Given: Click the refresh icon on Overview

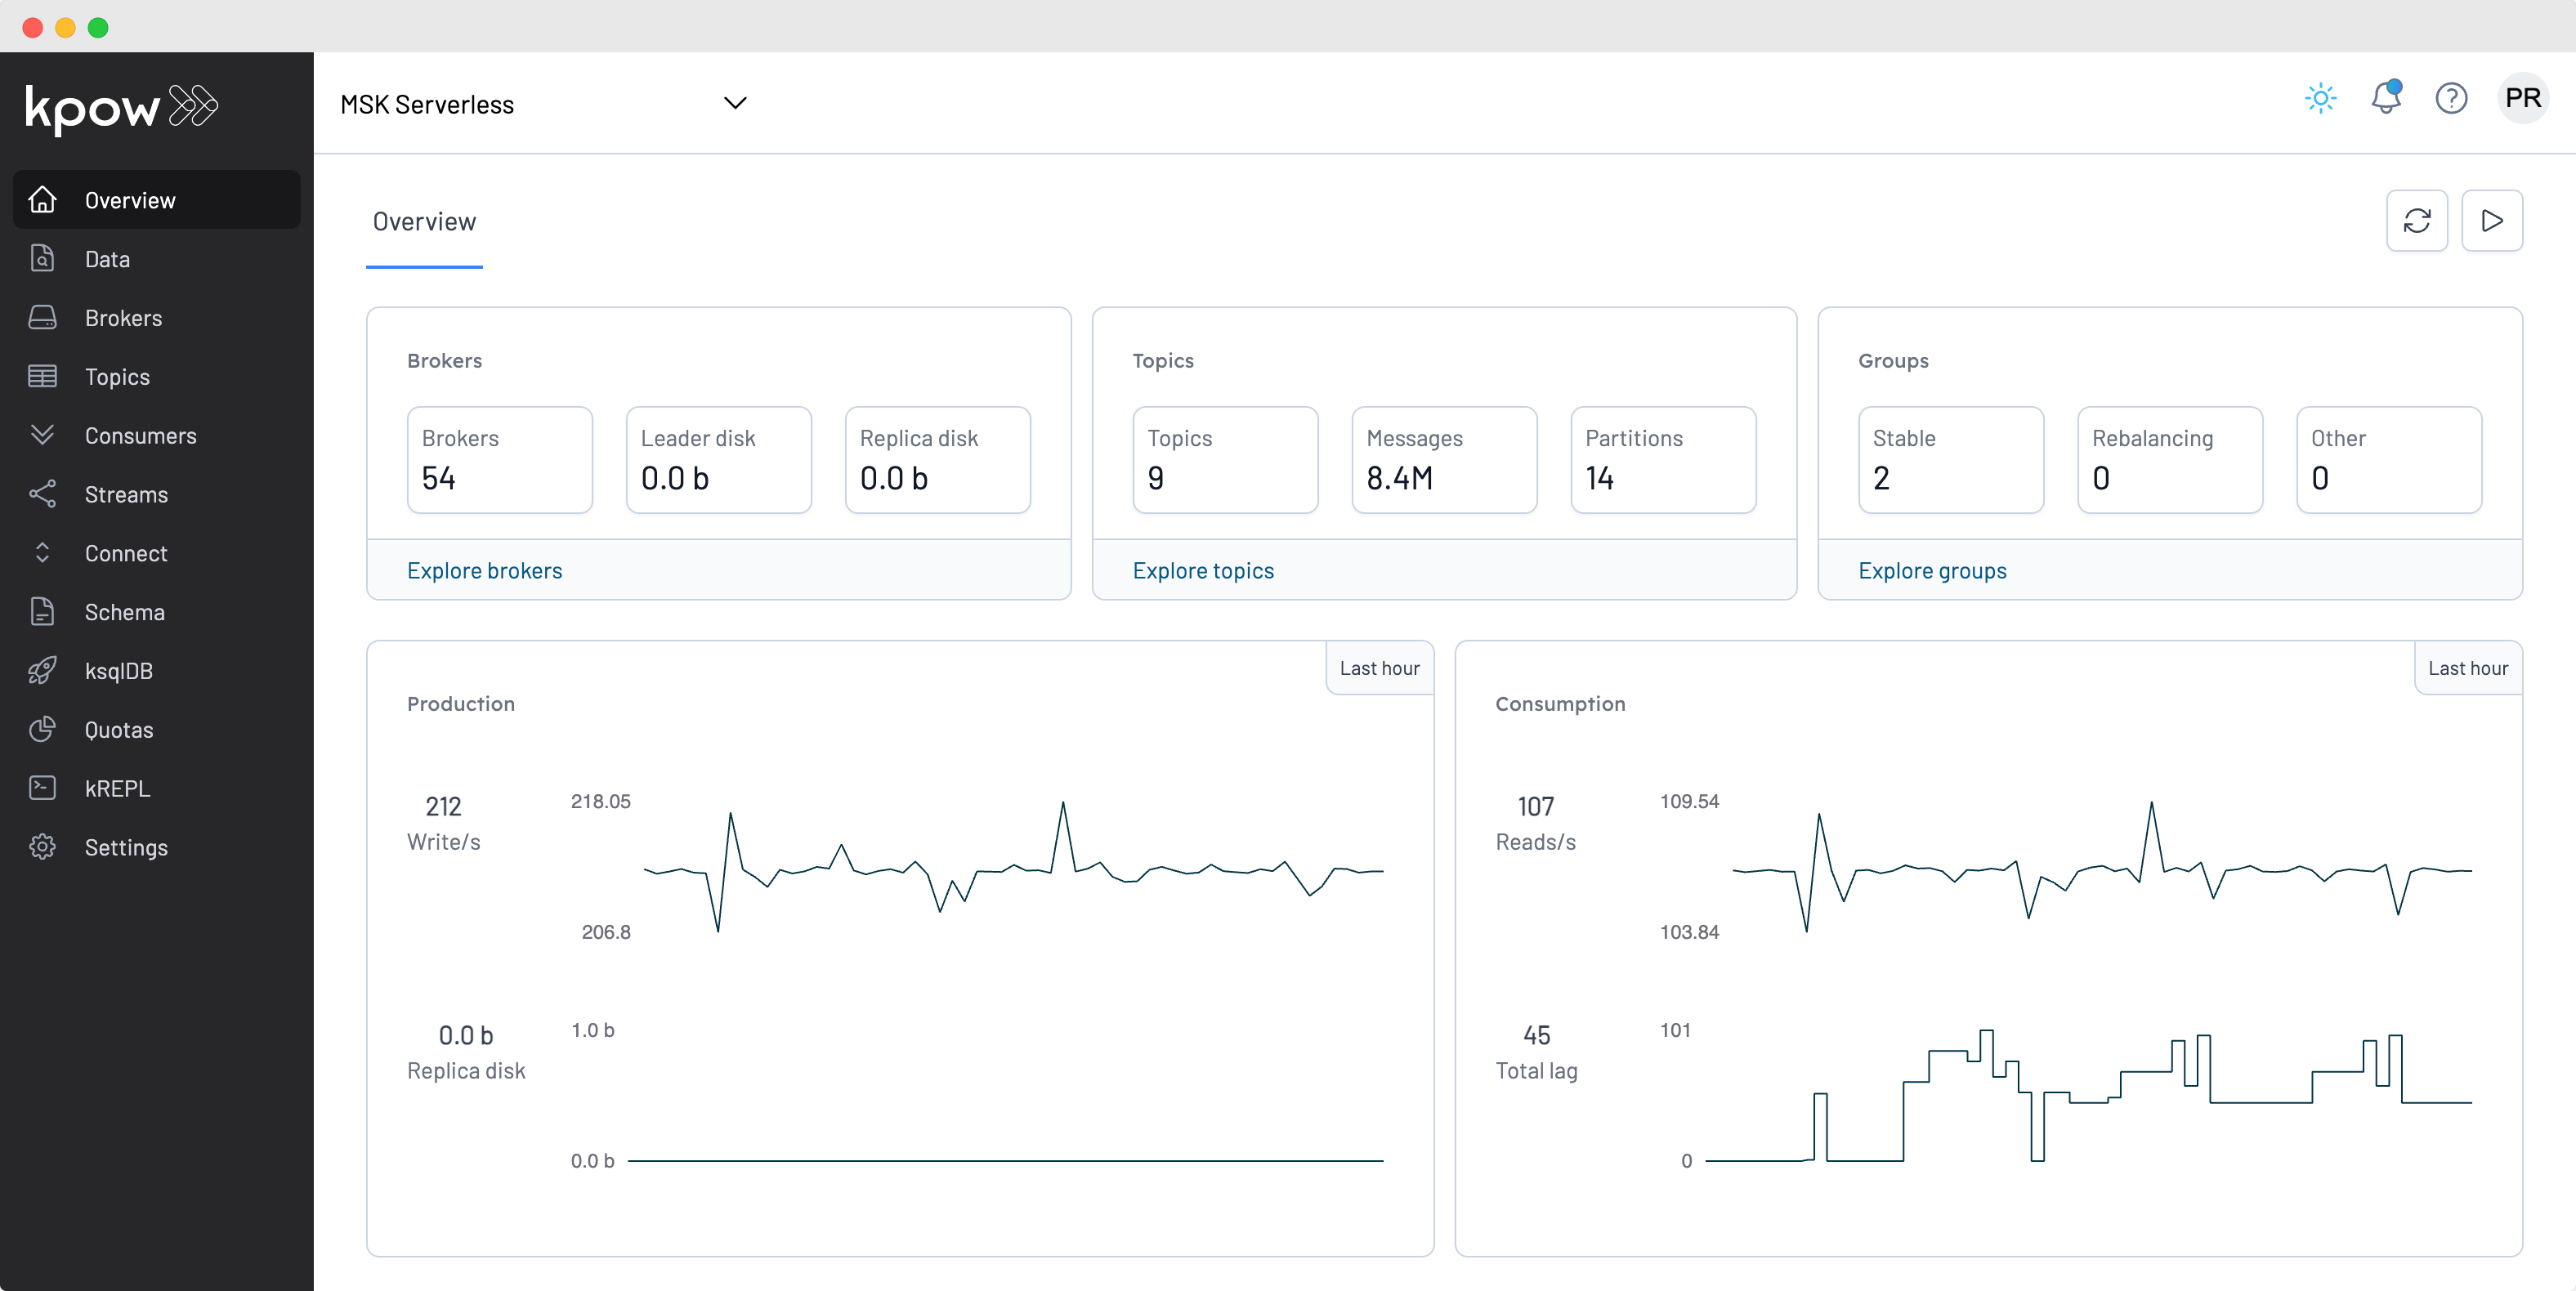Looking at the screenshot, I should 2418,219.
